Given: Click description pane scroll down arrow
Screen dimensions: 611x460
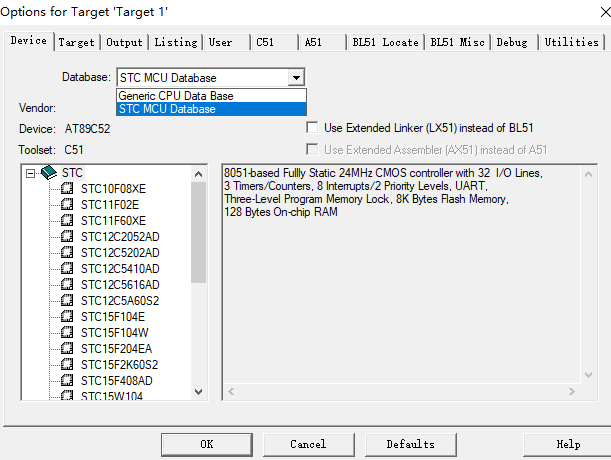Looking at the screenshot, I should point(588,375).
